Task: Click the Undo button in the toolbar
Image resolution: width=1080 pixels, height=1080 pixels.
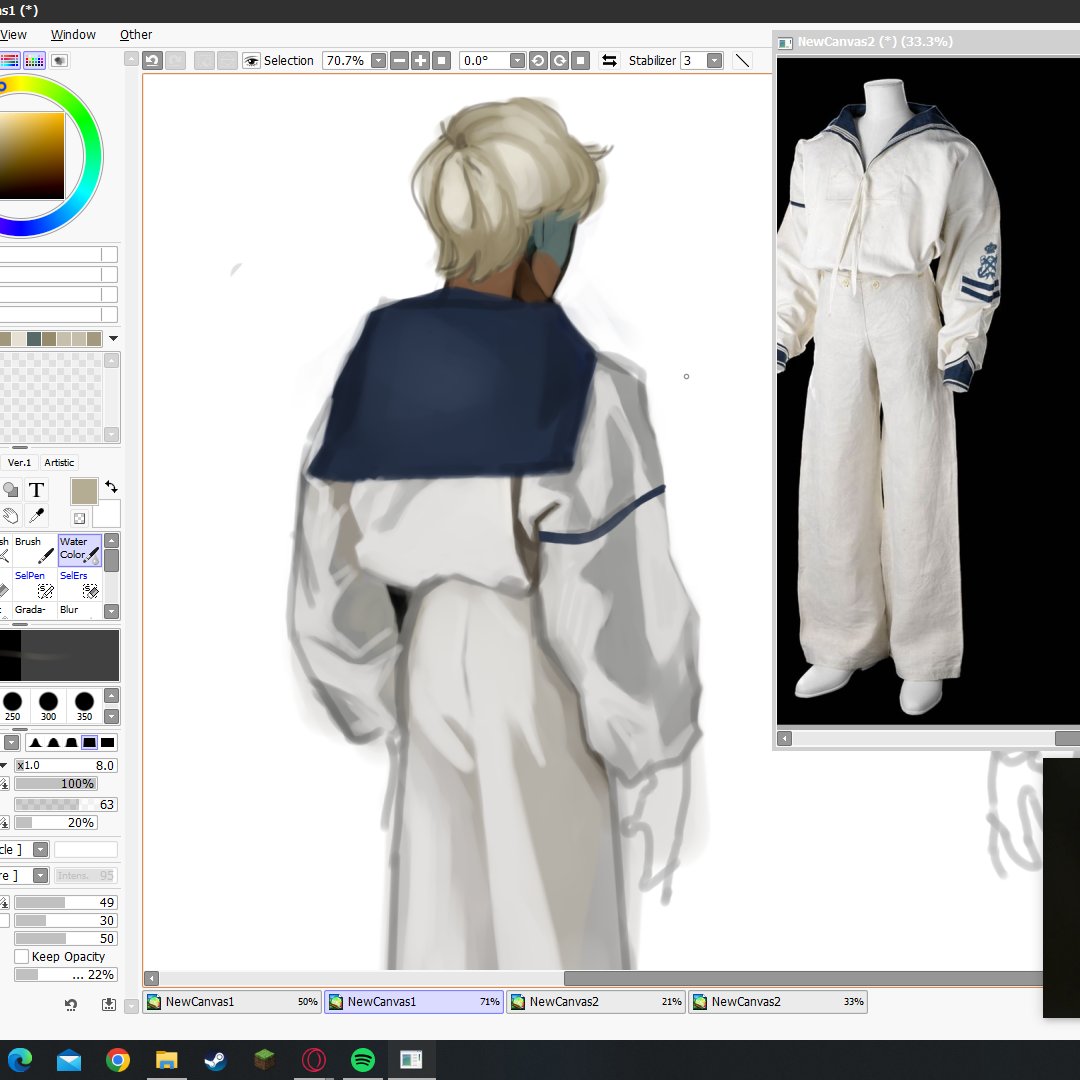Action: coord(152,61)
